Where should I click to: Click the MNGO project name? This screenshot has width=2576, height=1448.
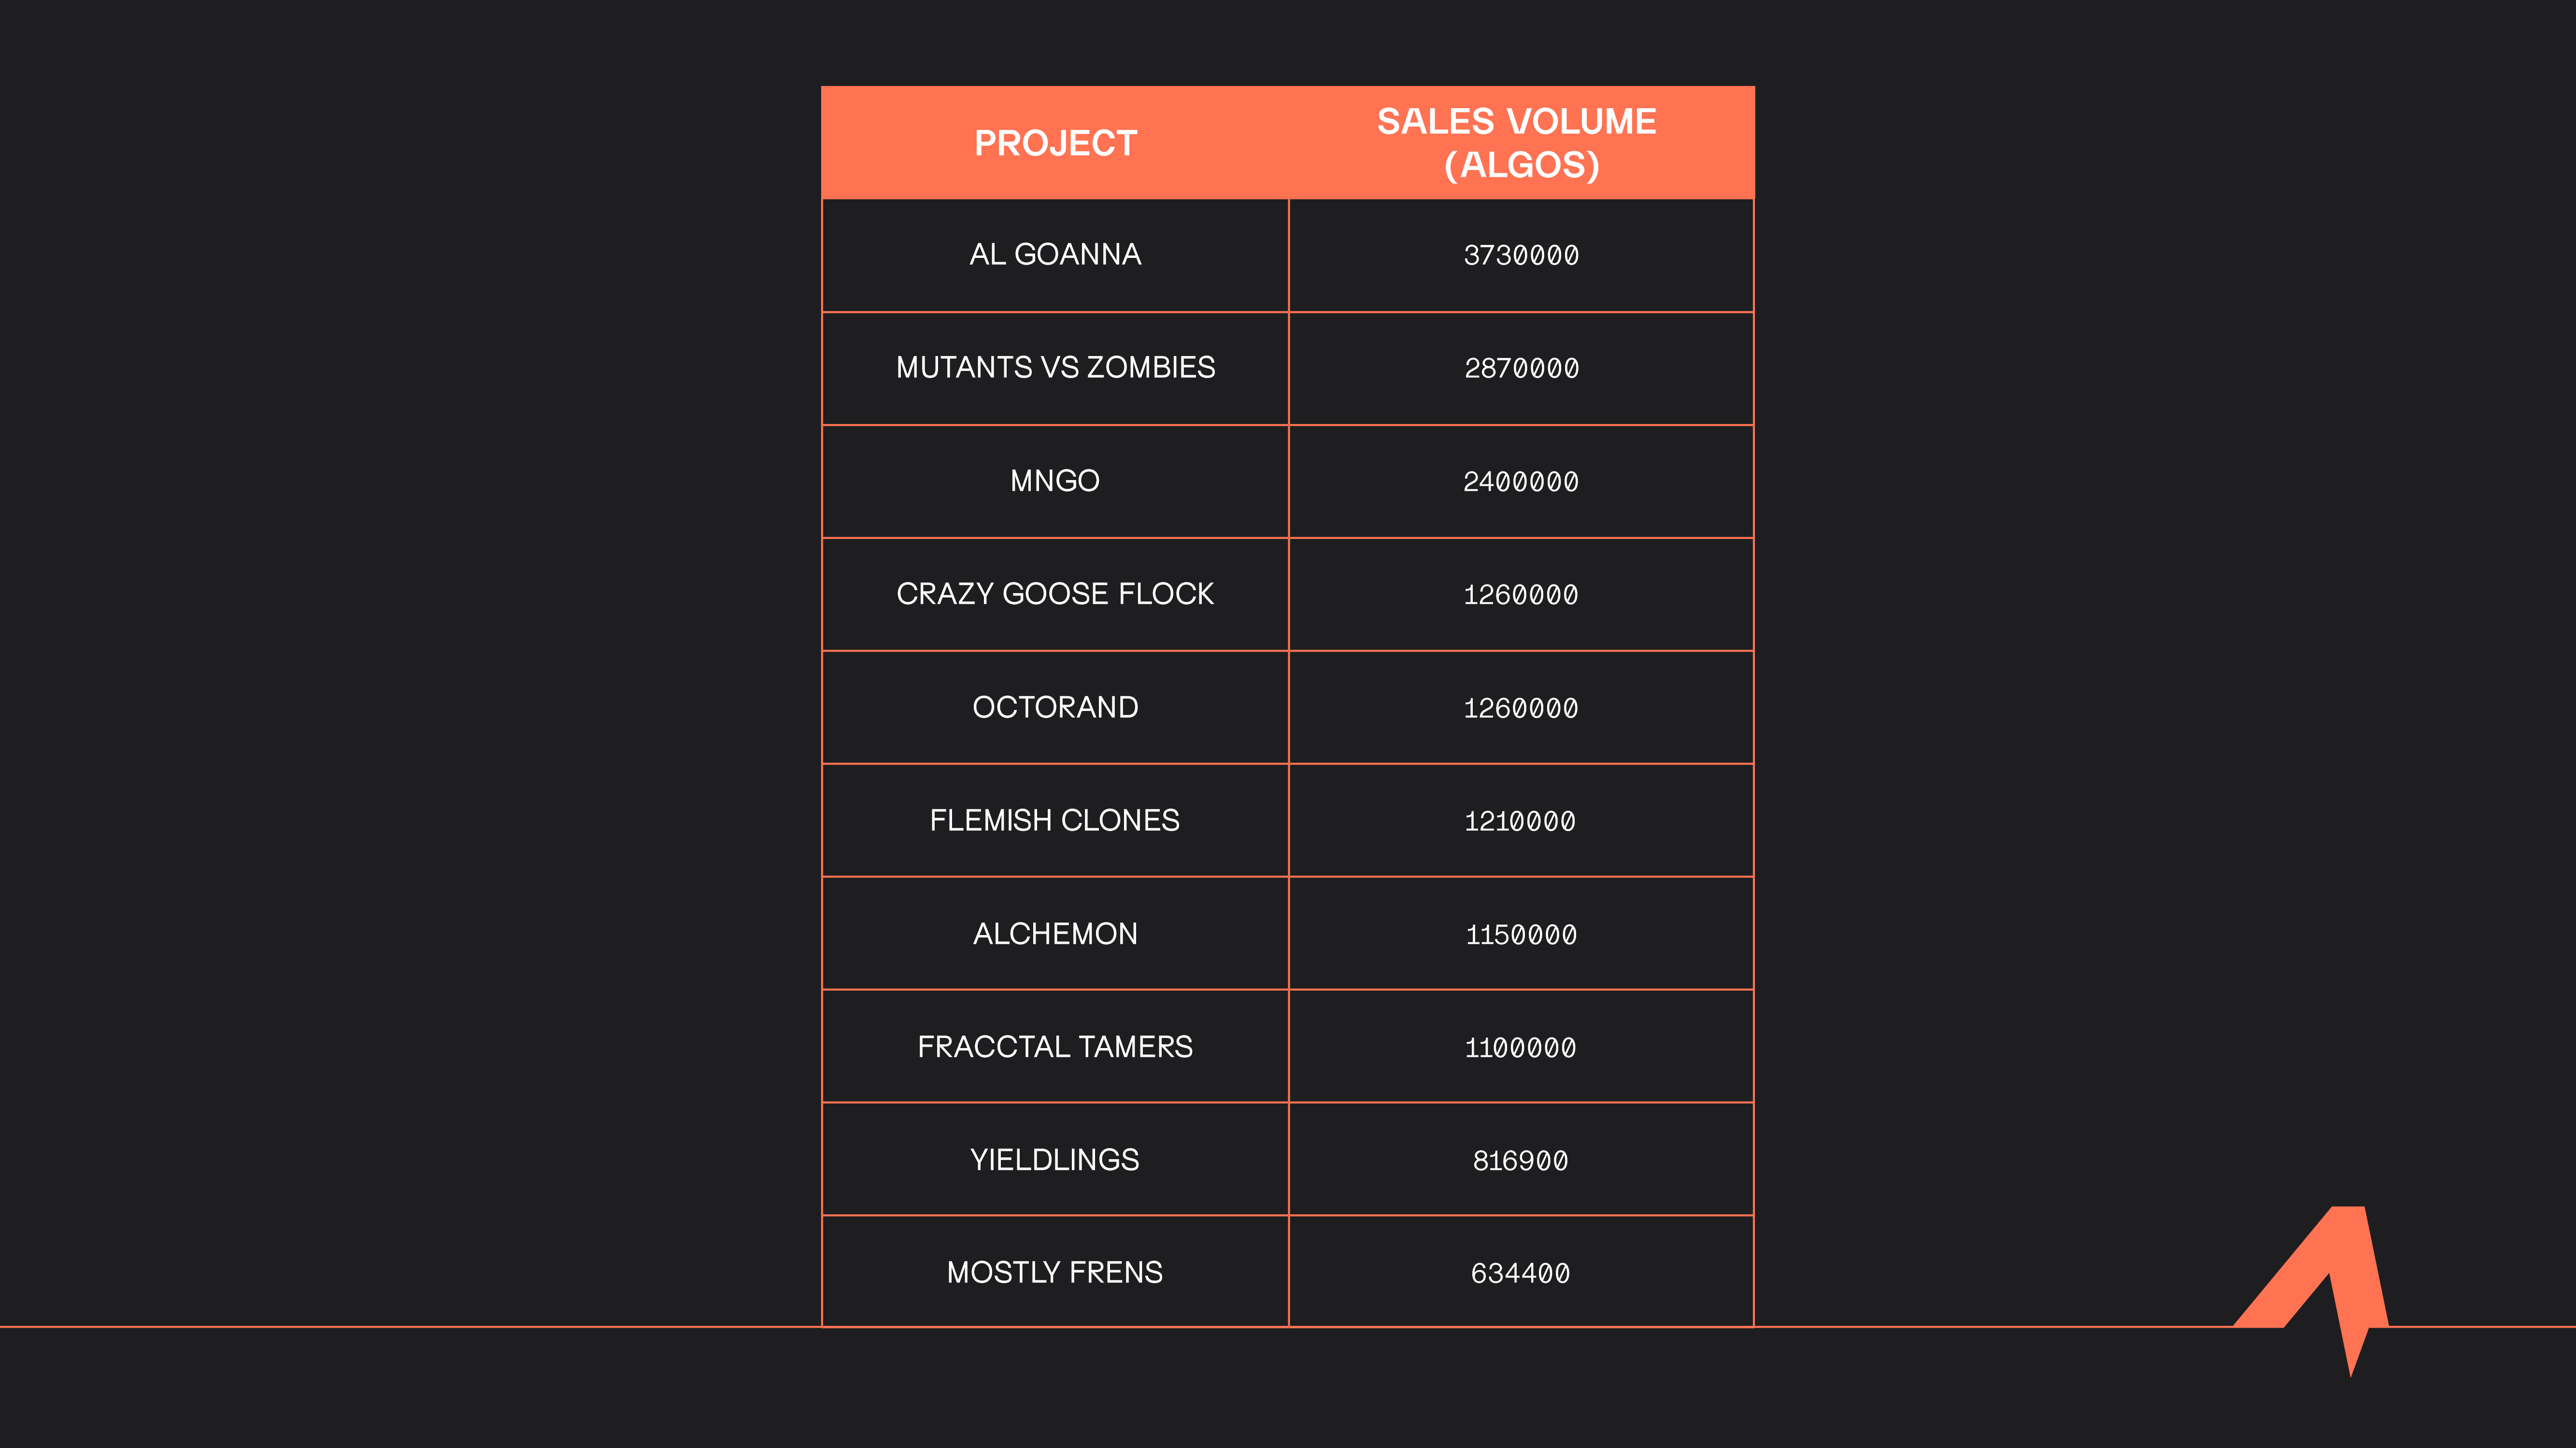tap(1055, 481)
